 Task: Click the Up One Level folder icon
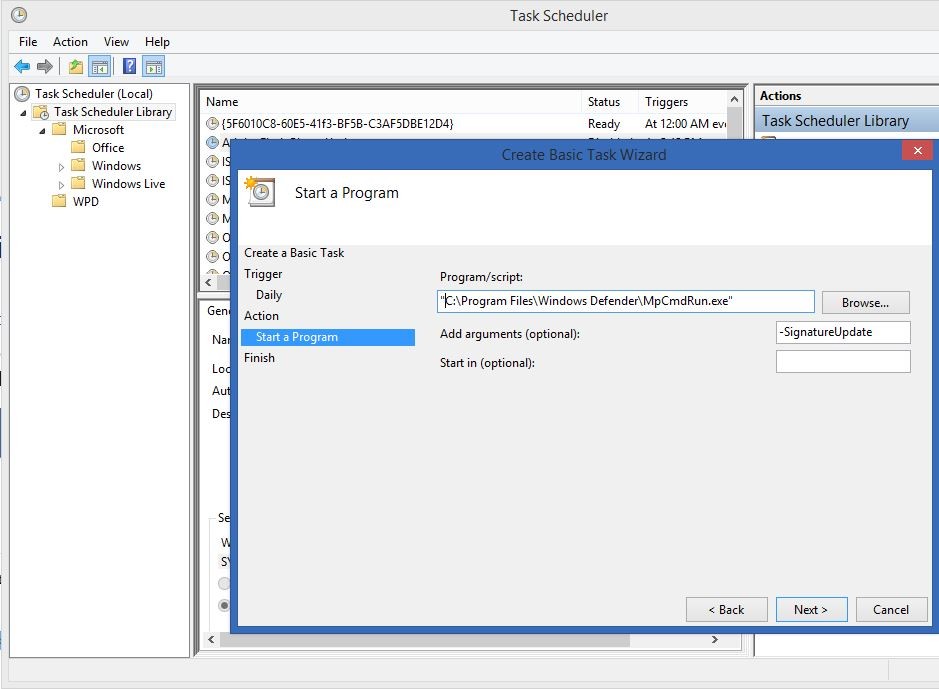coord(76,67)
